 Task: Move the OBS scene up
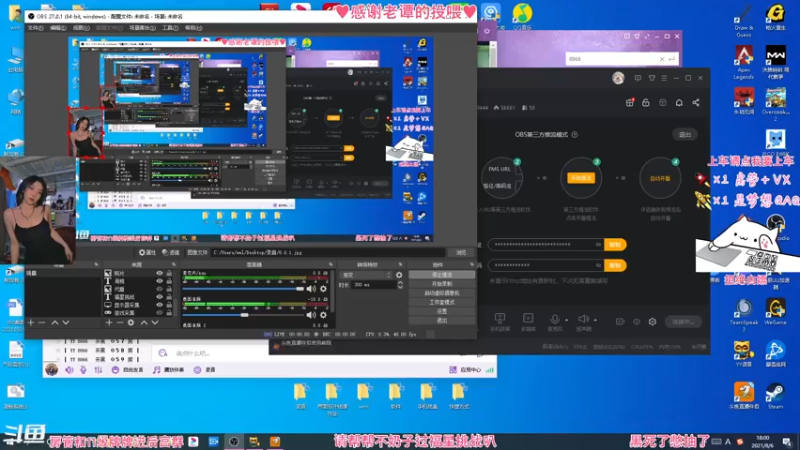(55, 322)
